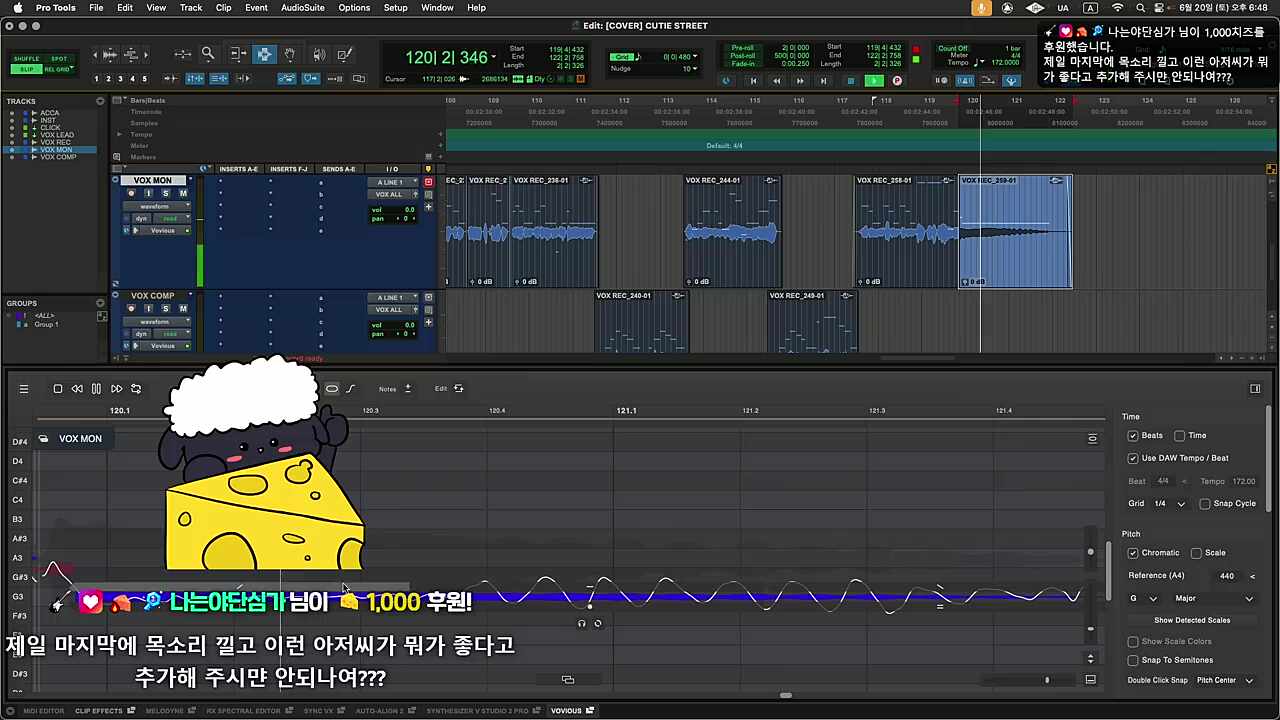
Task: Open VOX MON automation mode read dropdown
Action: [x=171, y=218]
